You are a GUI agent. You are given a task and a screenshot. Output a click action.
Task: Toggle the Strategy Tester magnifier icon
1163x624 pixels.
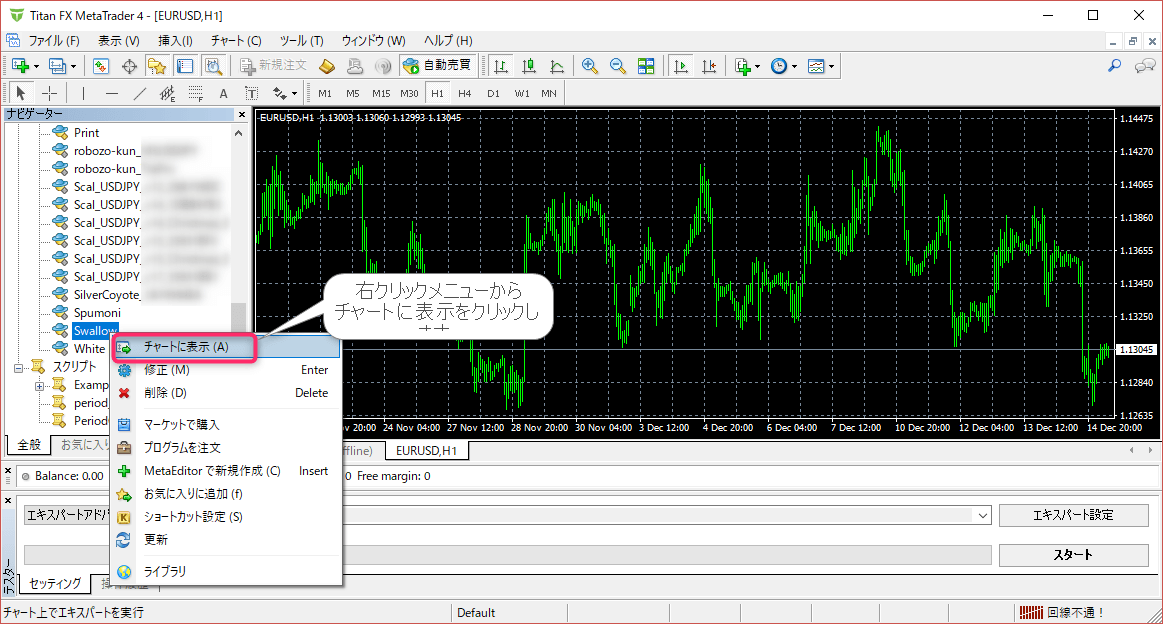coord(213,66)
